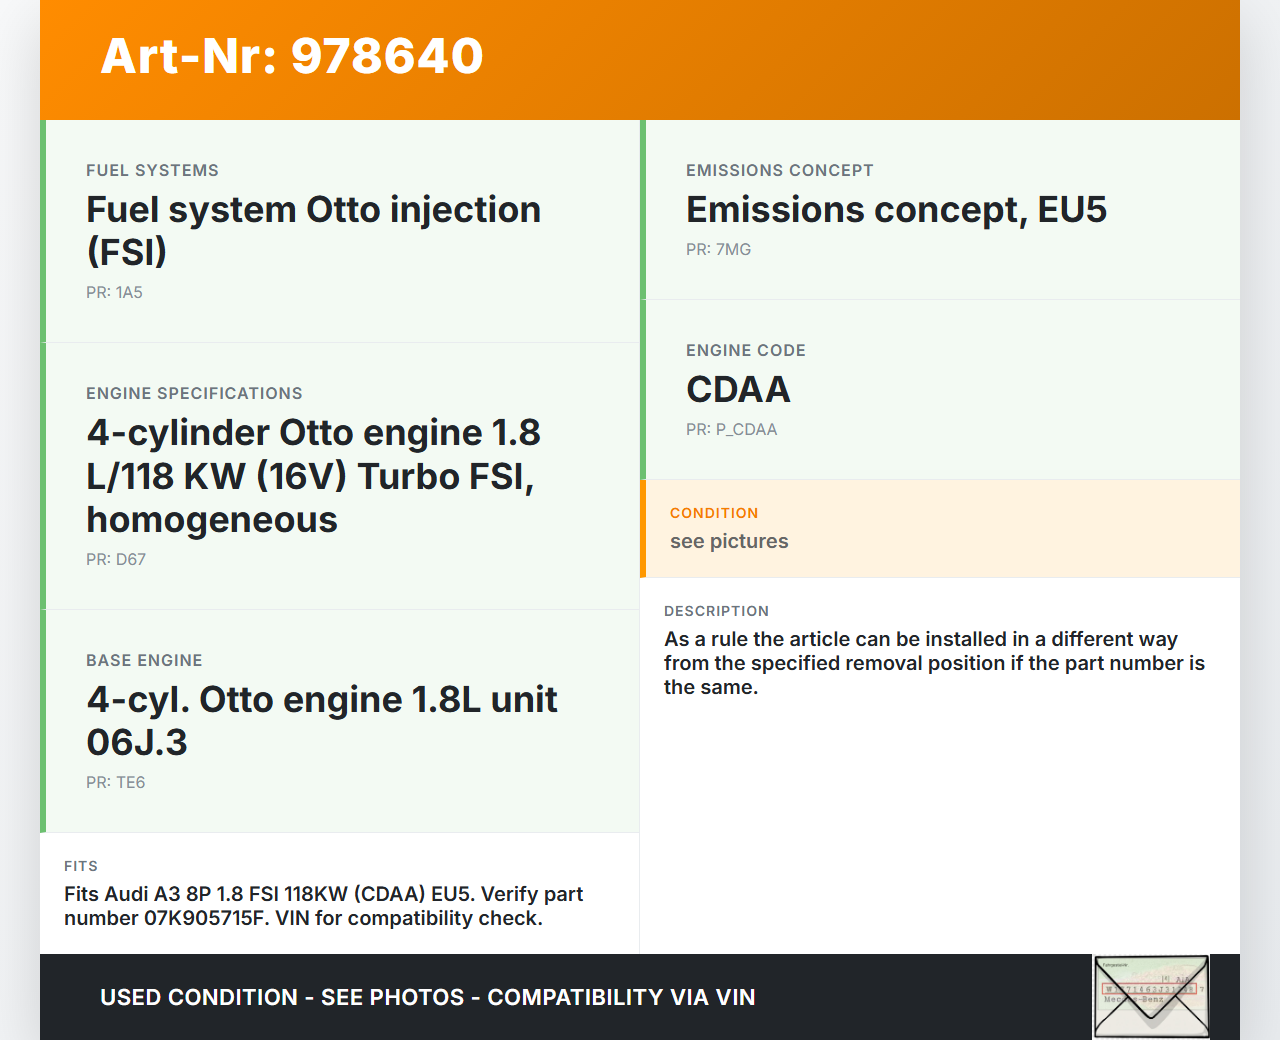
Task: Select the 4-cyl. Otto engine 06J.3 title
Action: [321, 721]
